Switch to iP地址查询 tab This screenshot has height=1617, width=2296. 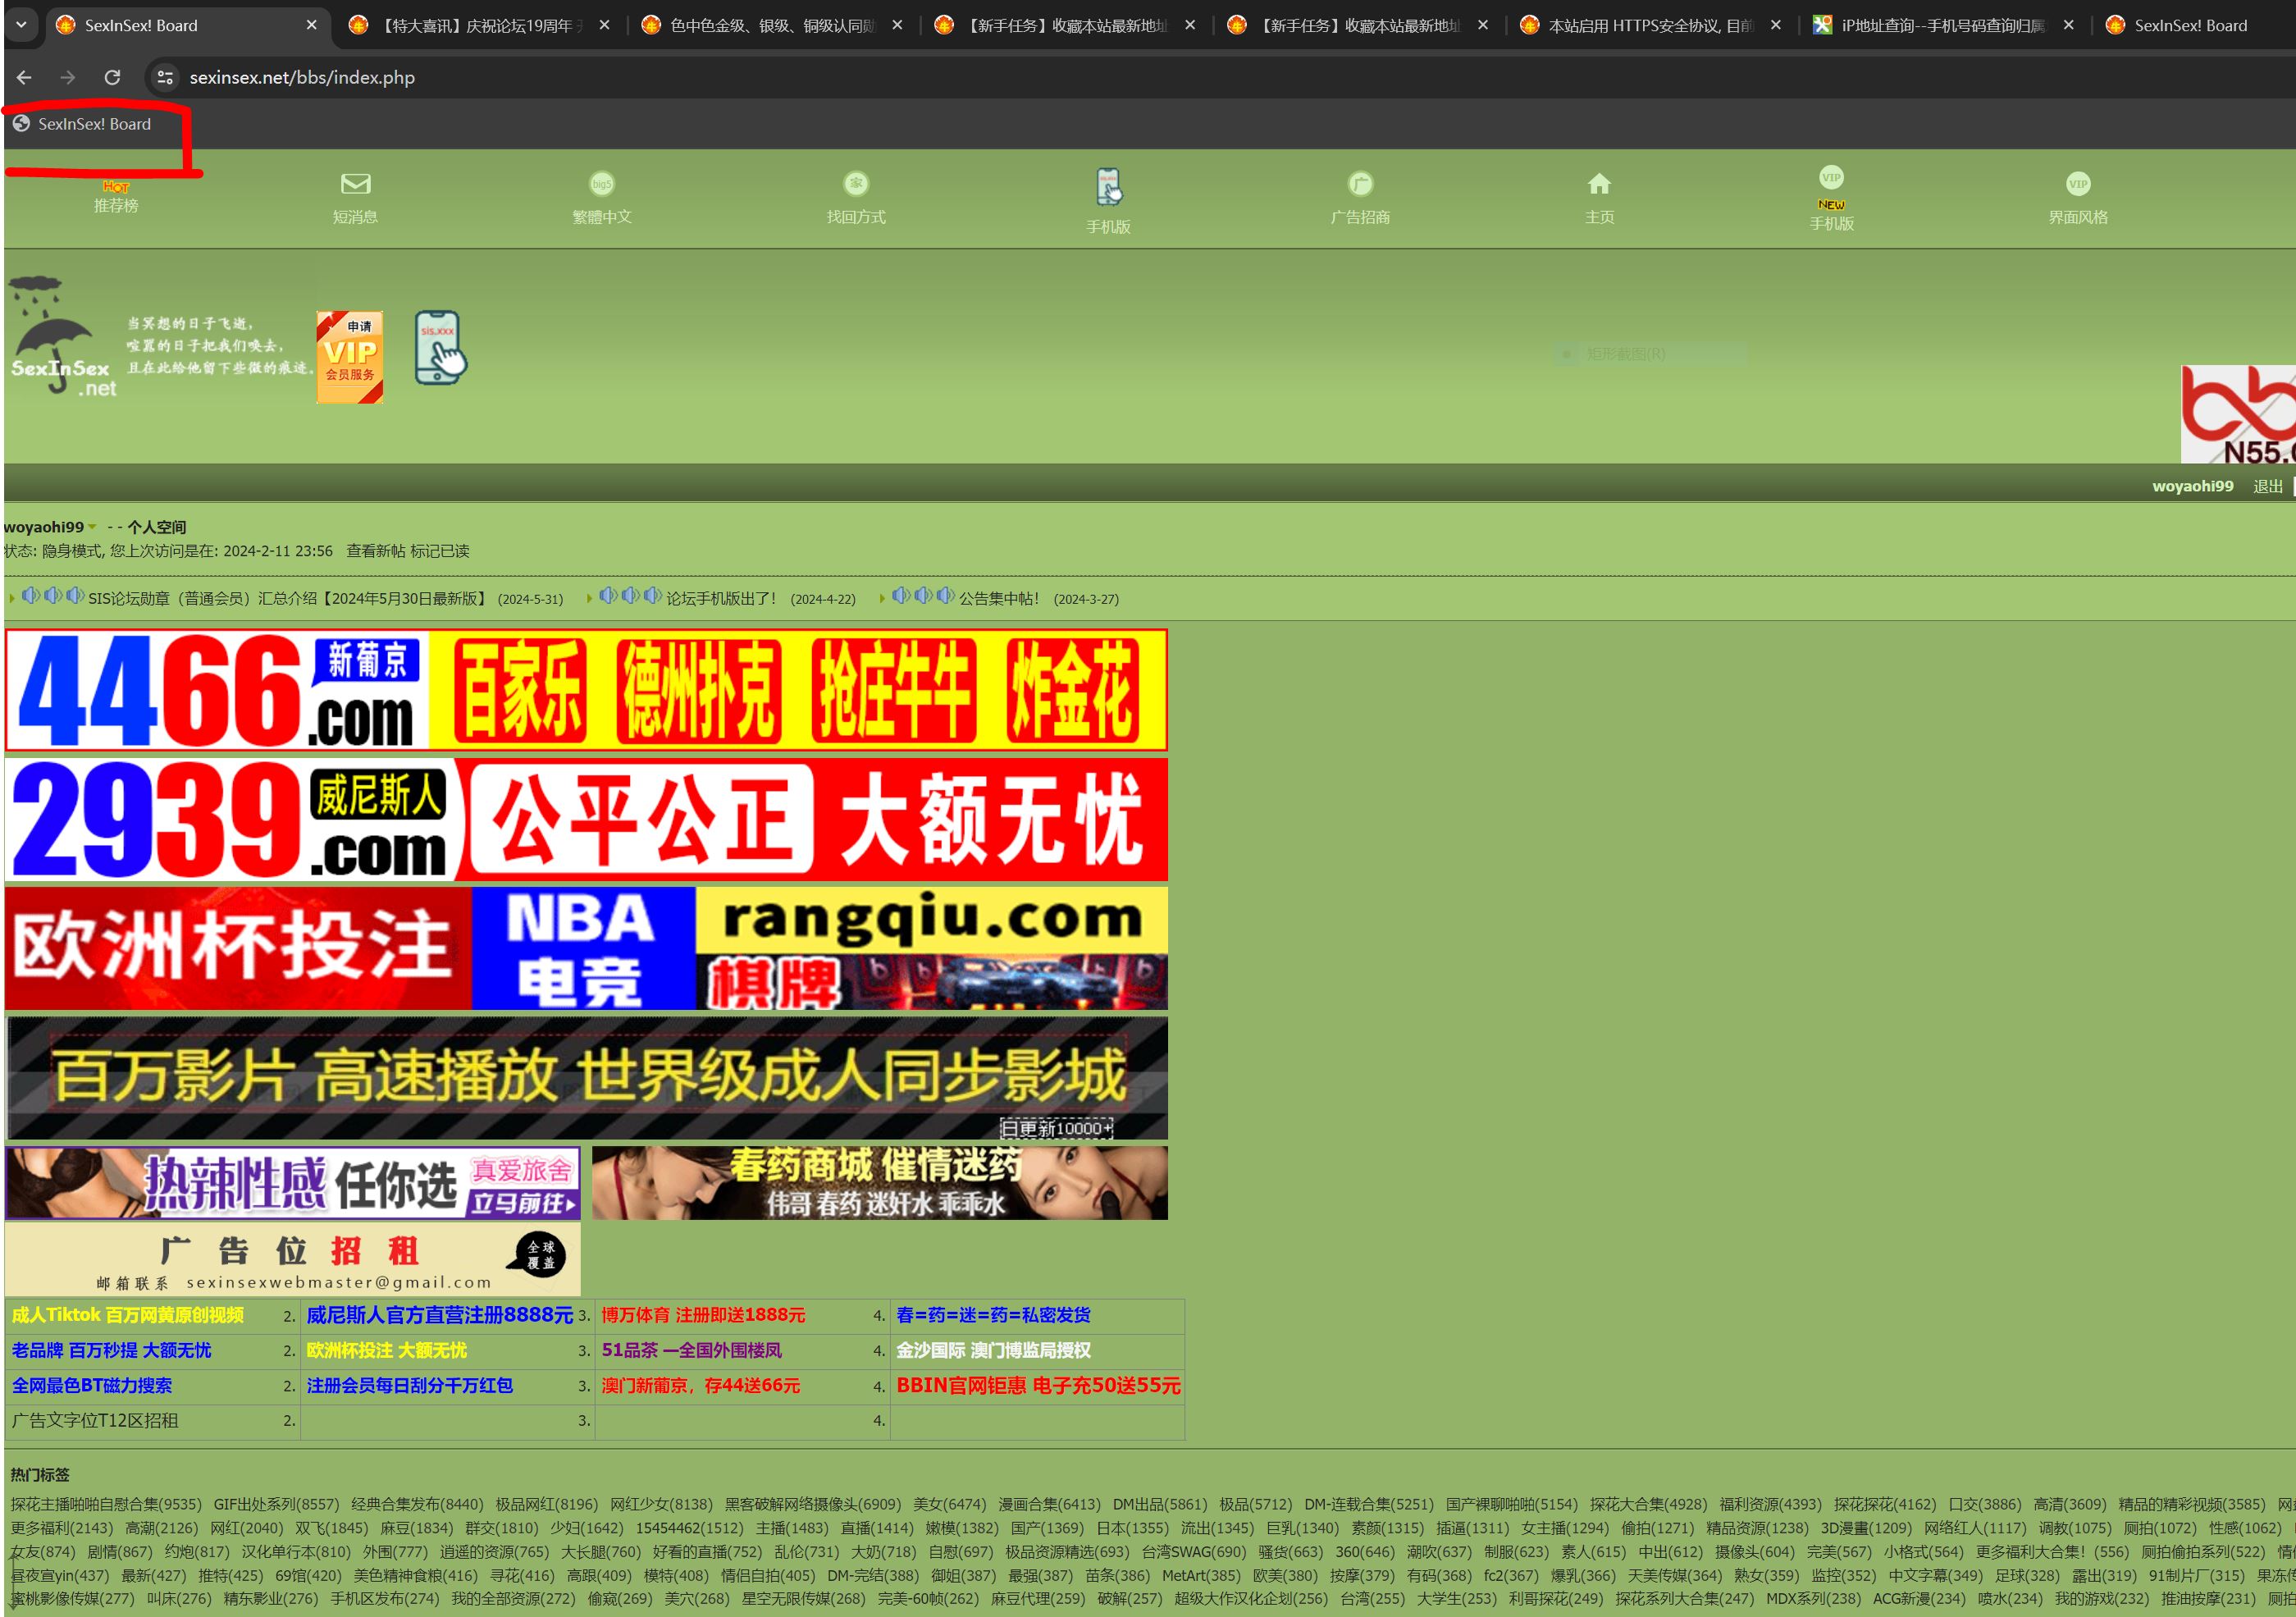click(x=1943, y=25)
